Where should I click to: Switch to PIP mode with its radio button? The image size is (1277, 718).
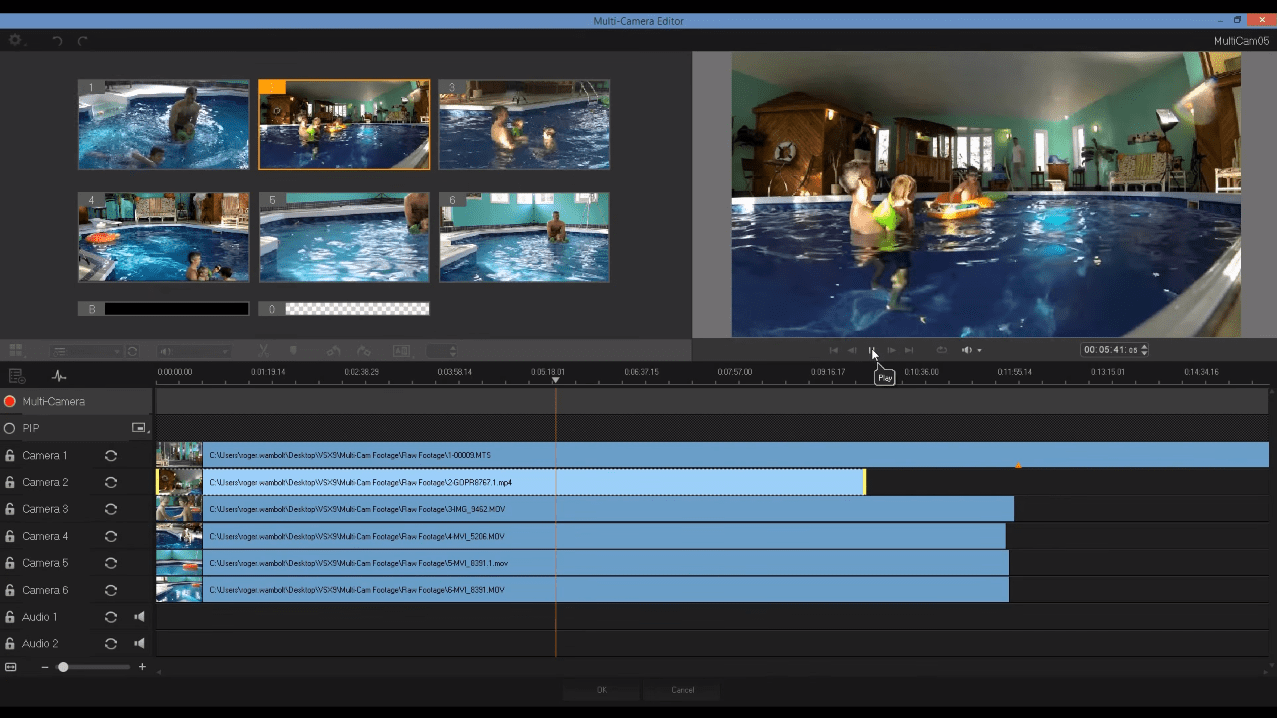click(8, 427)
